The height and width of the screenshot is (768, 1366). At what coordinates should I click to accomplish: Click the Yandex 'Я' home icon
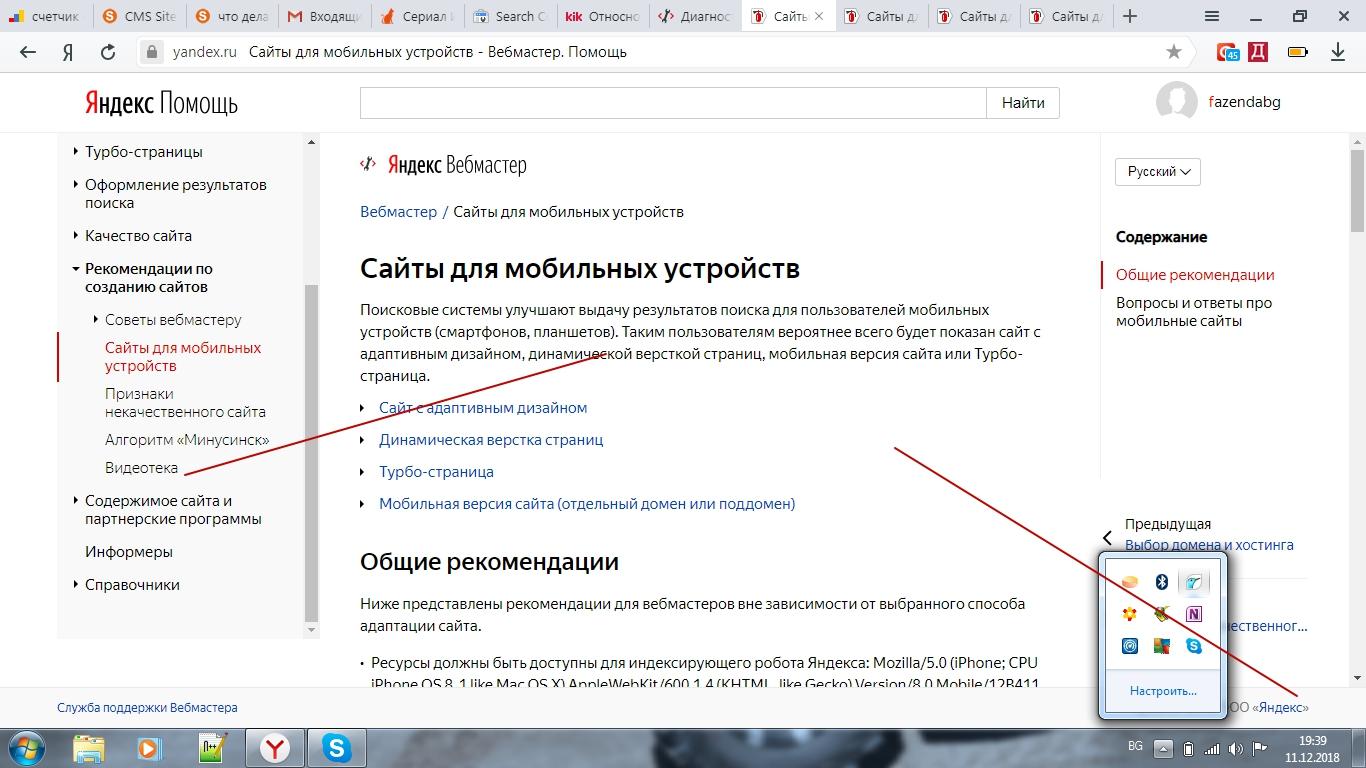tap(68, 52)
